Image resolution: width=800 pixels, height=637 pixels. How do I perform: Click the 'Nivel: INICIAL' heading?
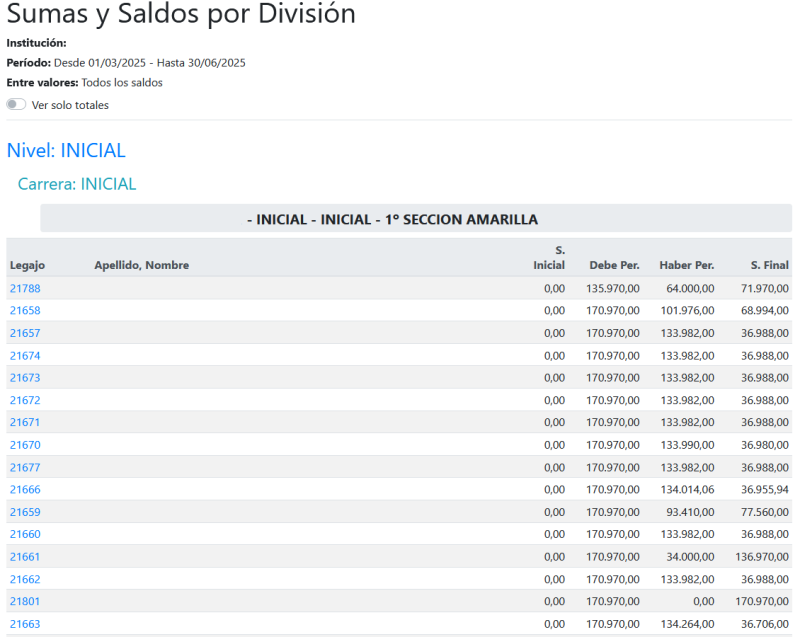click(66, 151)
